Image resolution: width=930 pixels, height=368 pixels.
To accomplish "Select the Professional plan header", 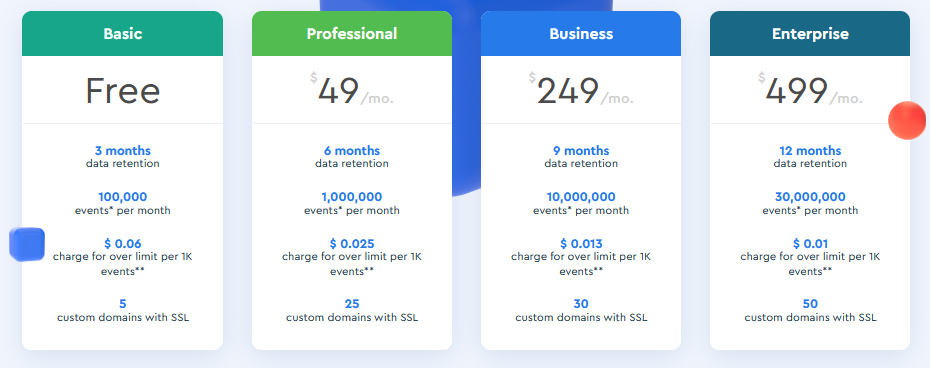I will (x=352, y=34).
